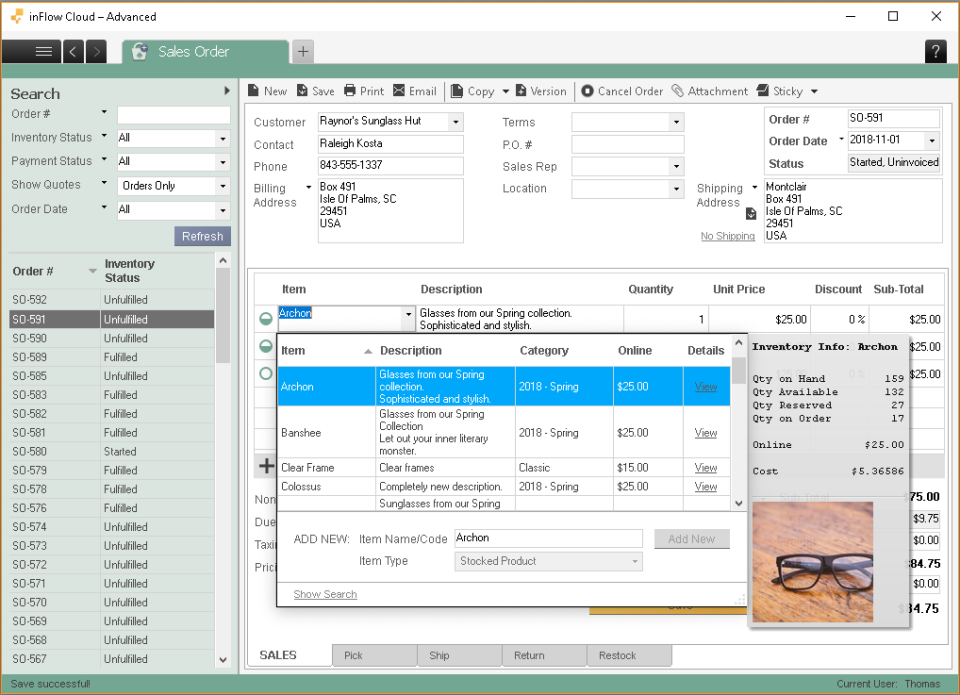Click the add new line plus icon
The width and height of the screenshot is (960, 695).
point(266,466)
